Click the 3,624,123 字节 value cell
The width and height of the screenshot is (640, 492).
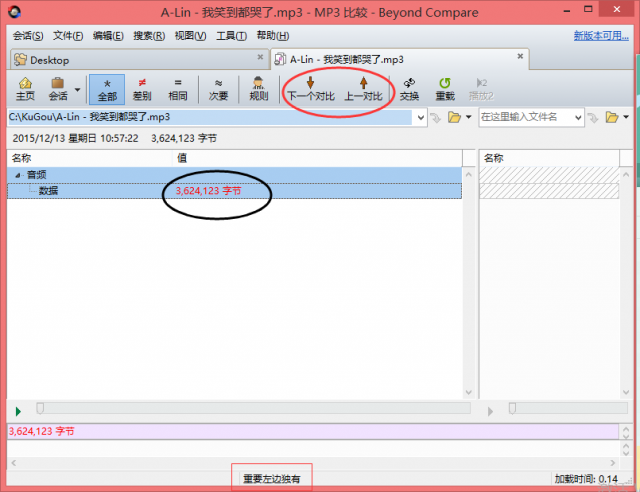point(208,191)
